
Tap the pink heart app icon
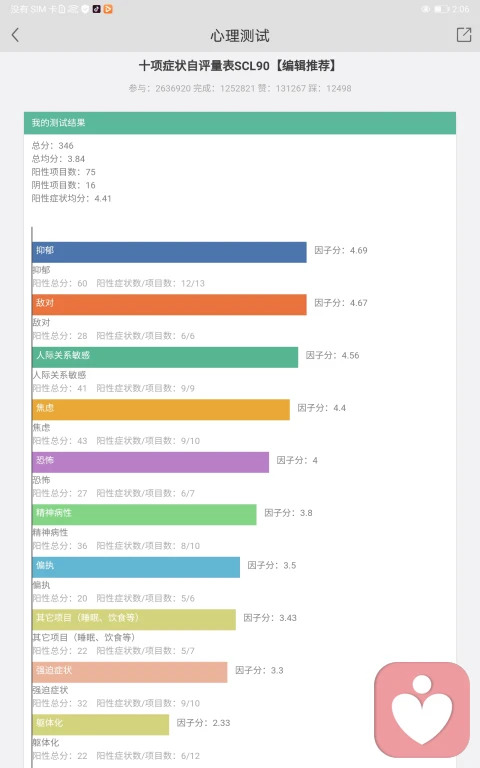pyautogui.click(x=422, y=710)
